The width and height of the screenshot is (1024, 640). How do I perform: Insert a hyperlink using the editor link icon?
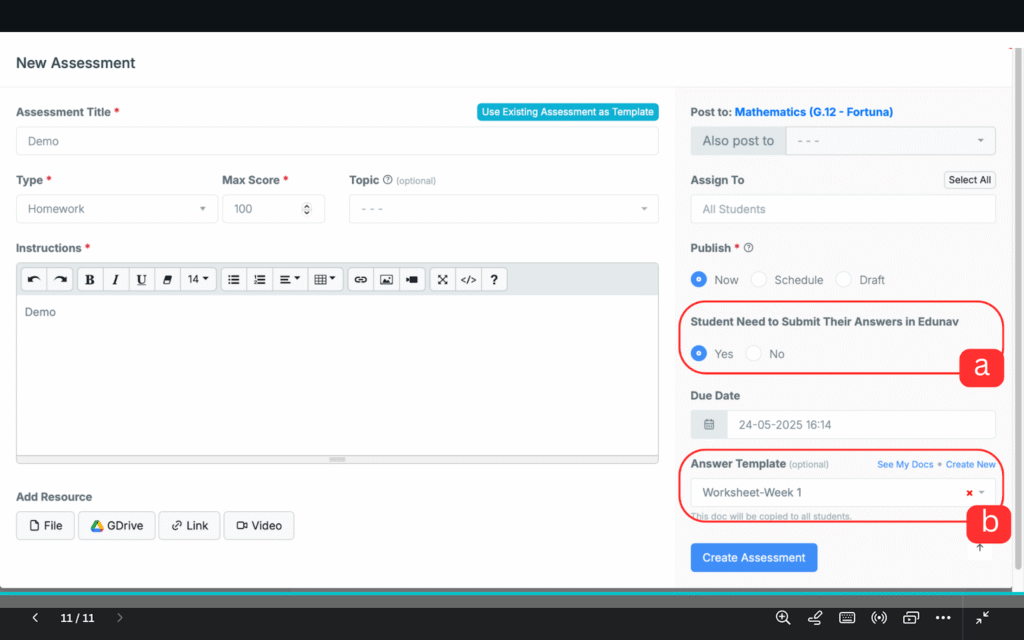(x=361, y=280)
